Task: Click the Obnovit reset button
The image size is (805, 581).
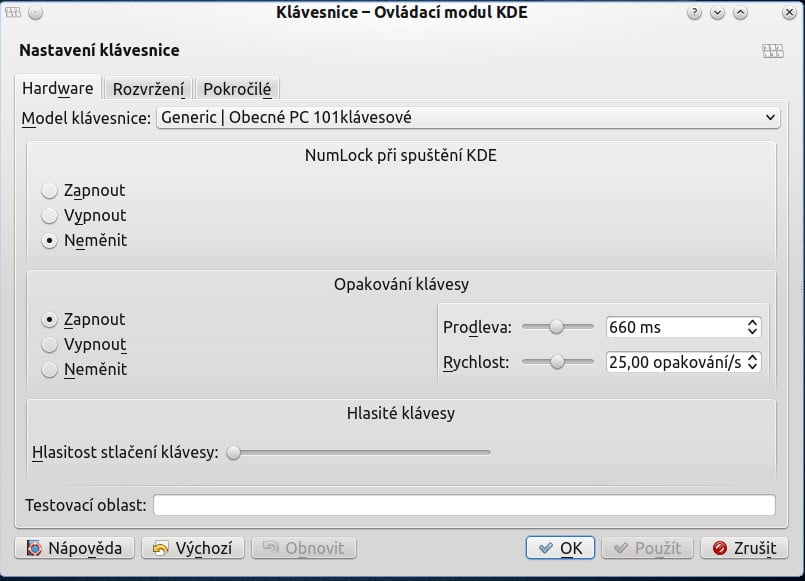Action: point(303,548)
